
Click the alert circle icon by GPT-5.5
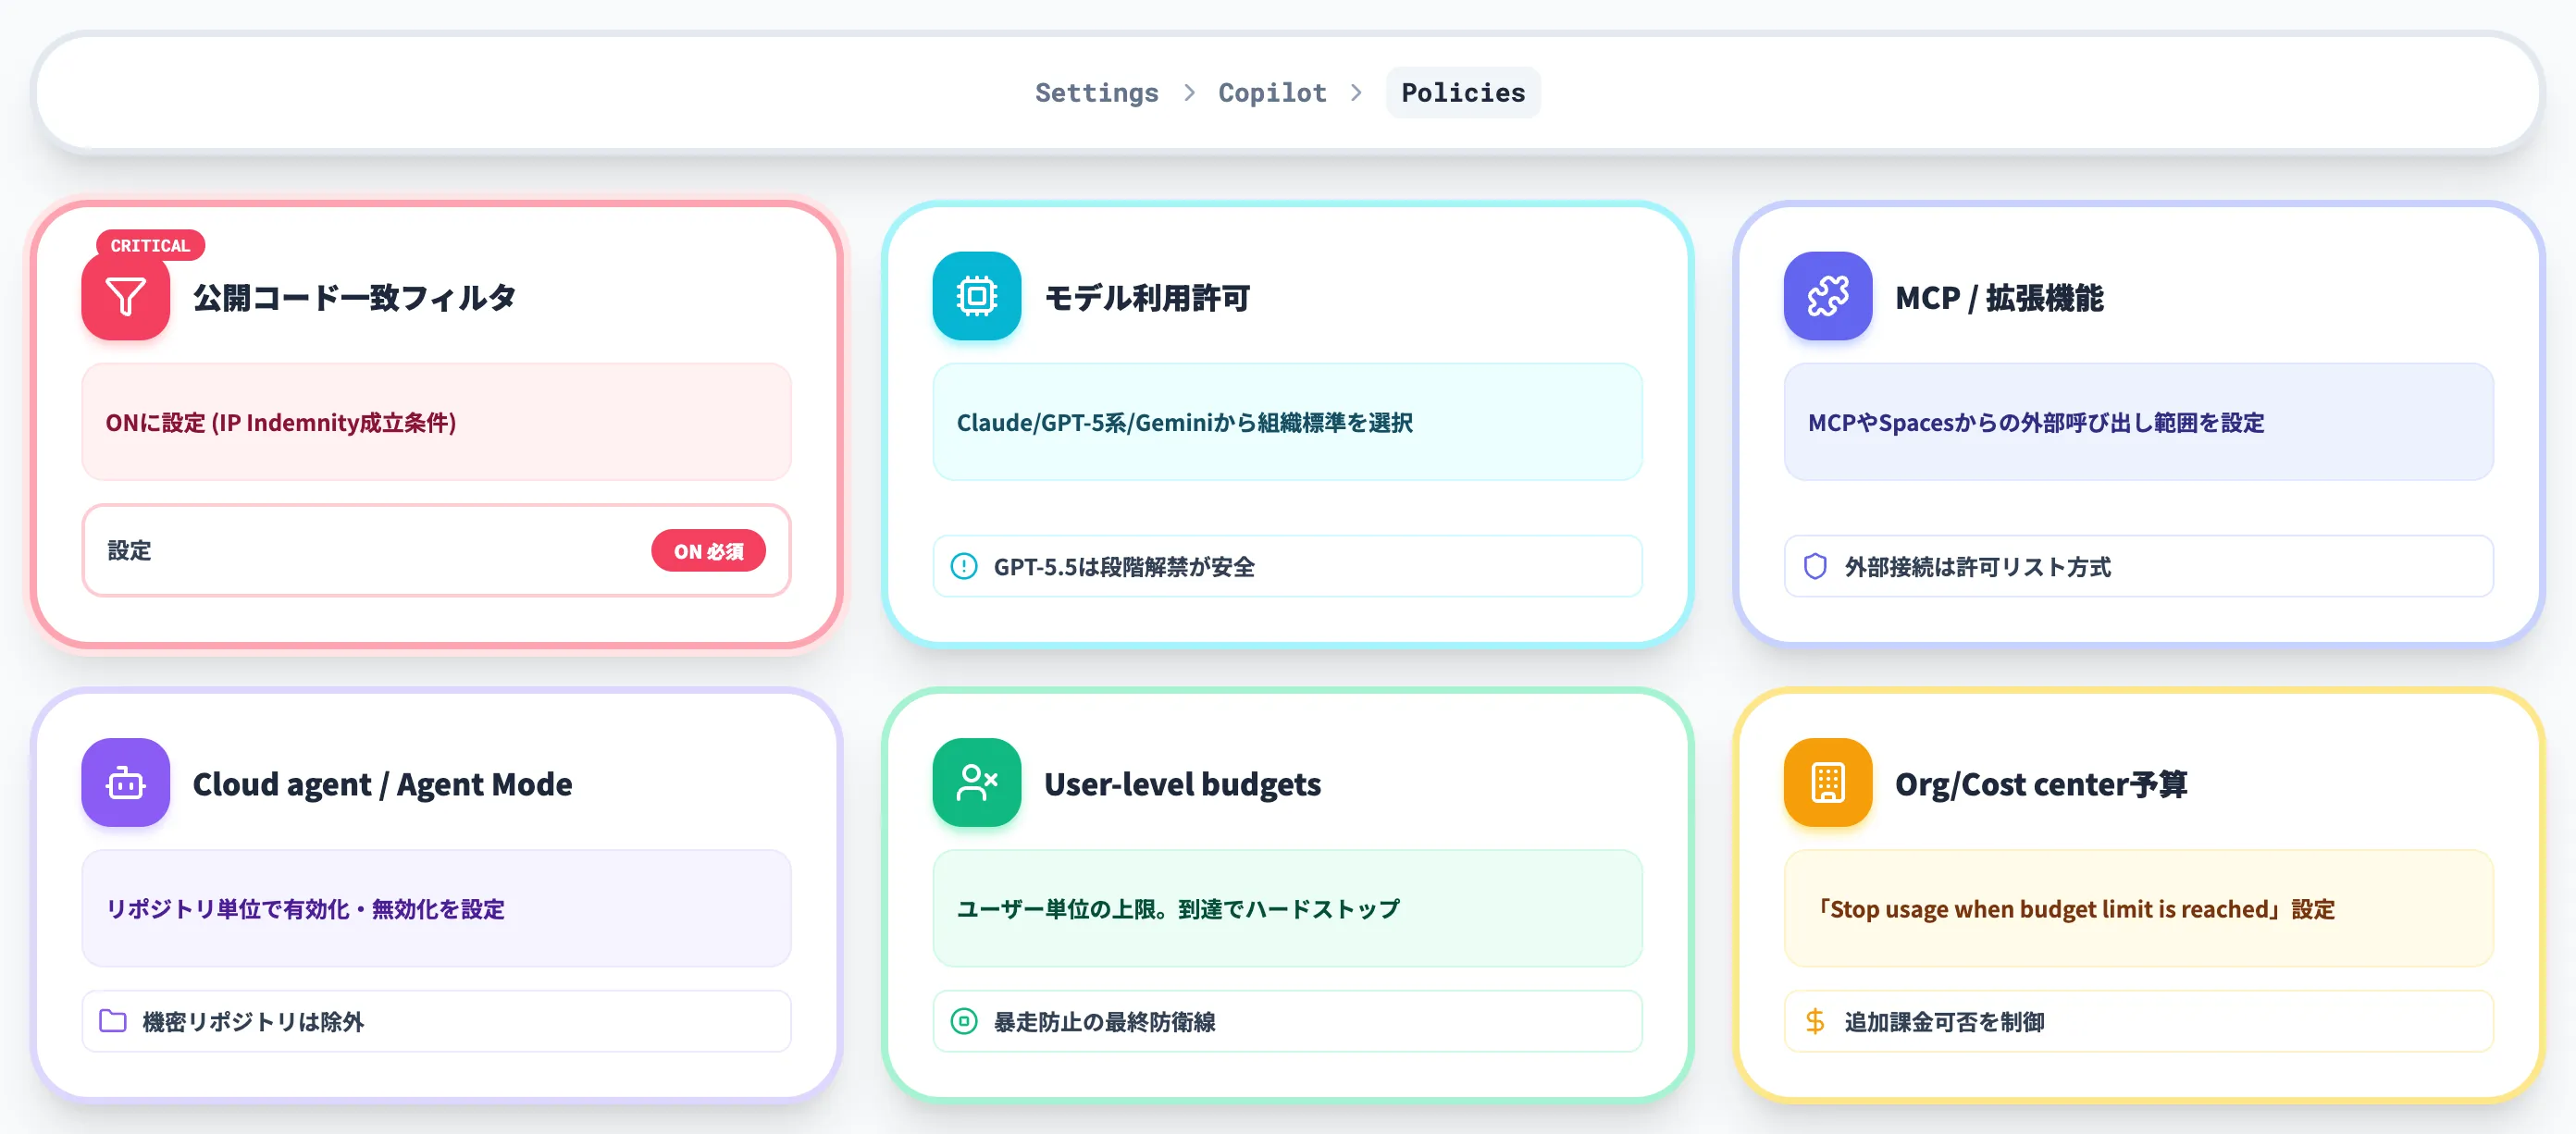click(x=963, y=567)
